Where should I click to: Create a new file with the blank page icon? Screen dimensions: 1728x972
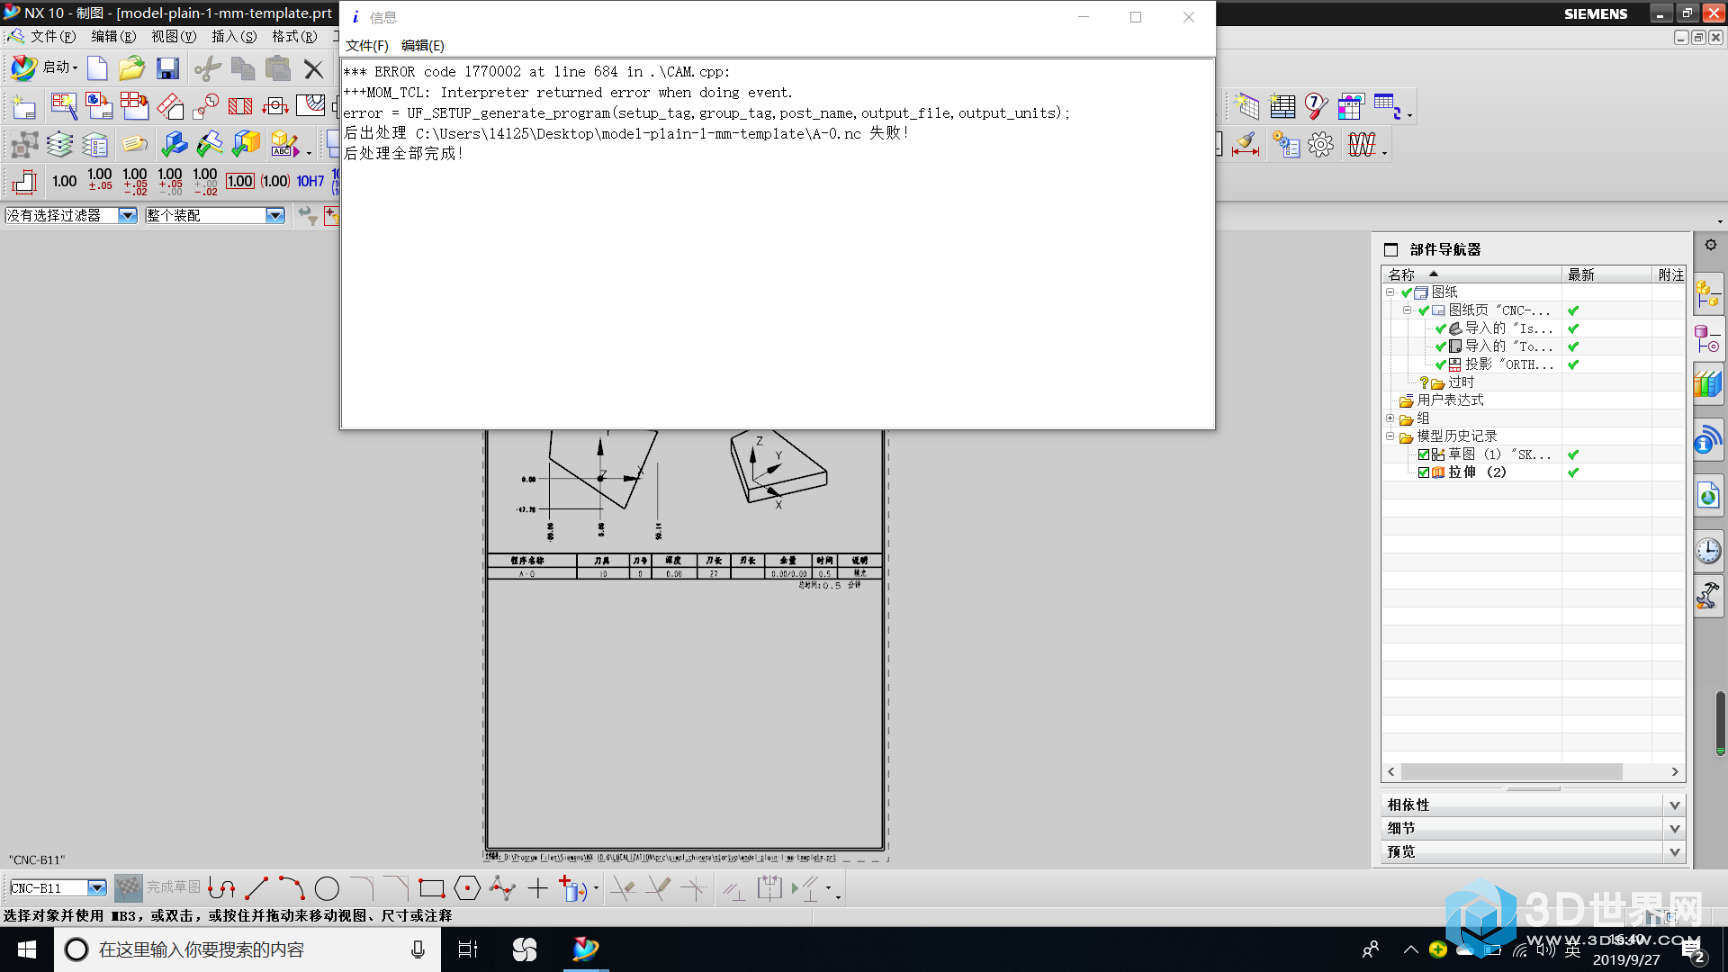[x=97, y=68]
